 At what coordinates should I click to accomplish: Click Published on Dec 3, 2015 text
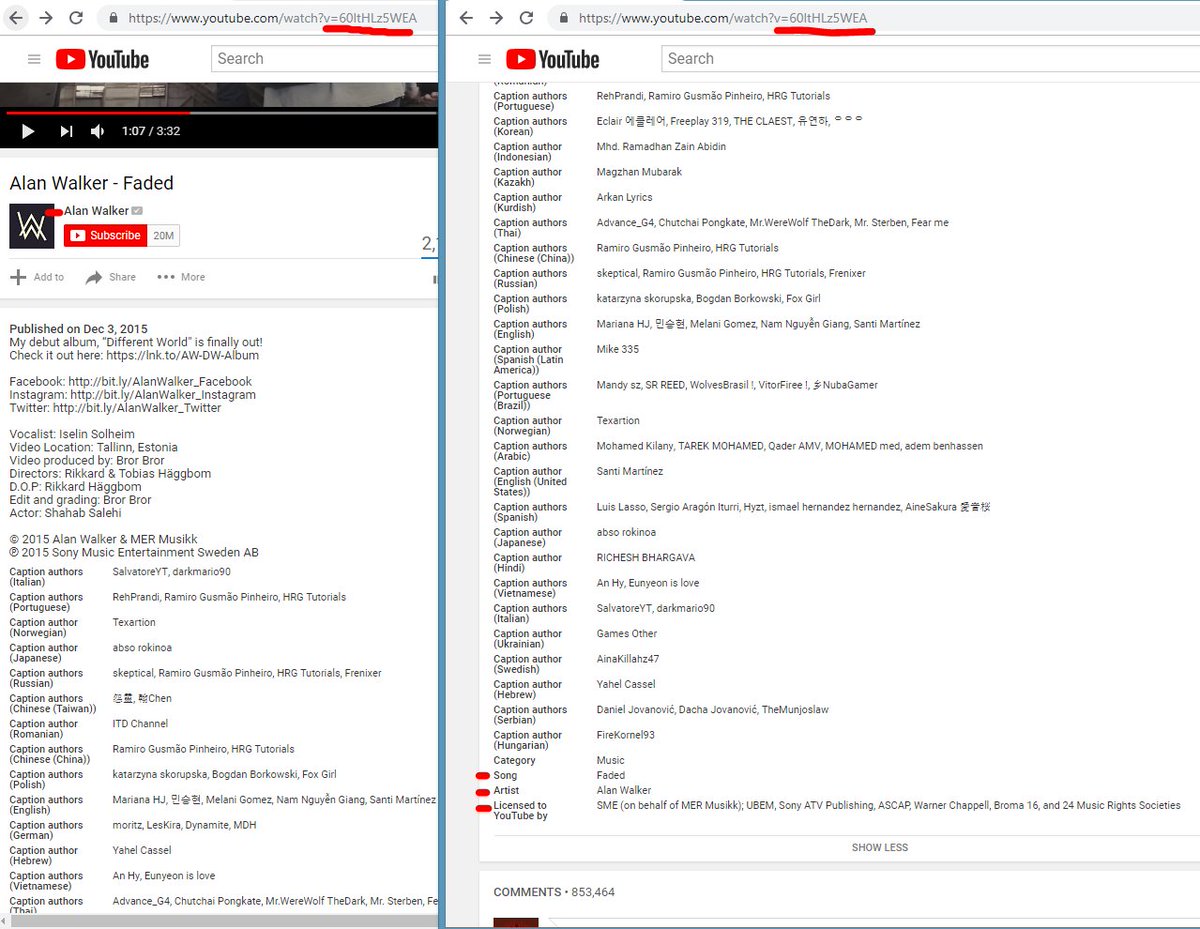point(79,329)
